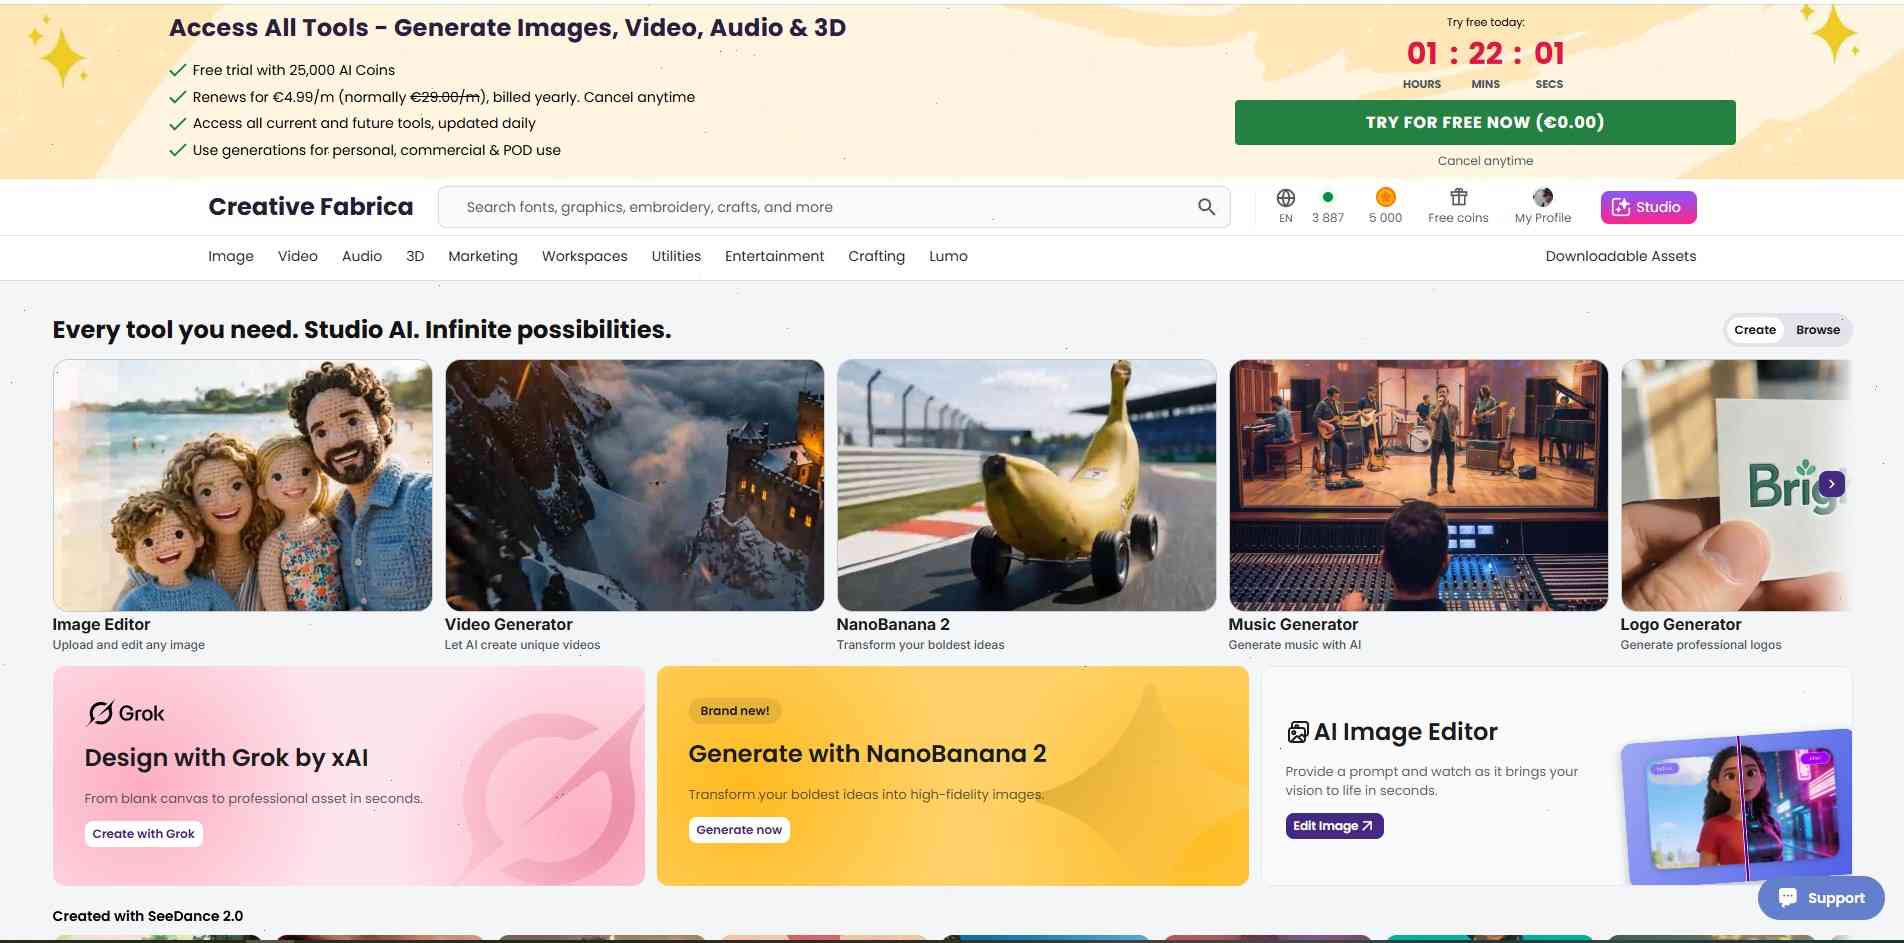Click the Free coins gift icon

(x=1458, y=197)
